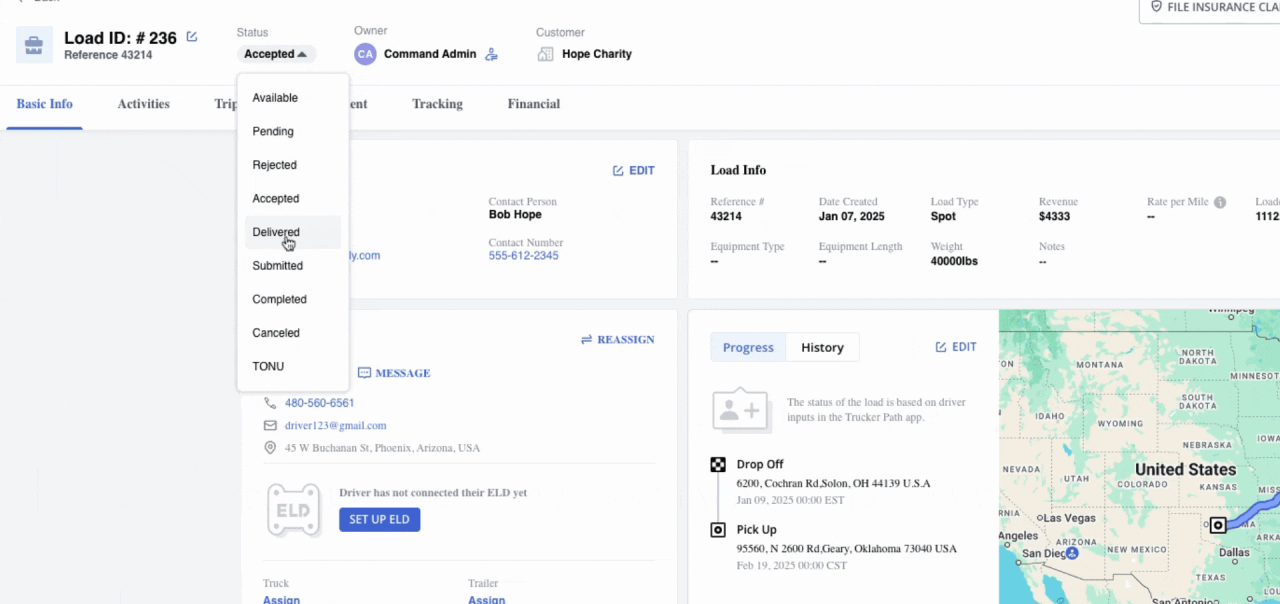Screen dimensions: 1280x604
Task: Choose the TONU status option
Action: click(268, 366)
